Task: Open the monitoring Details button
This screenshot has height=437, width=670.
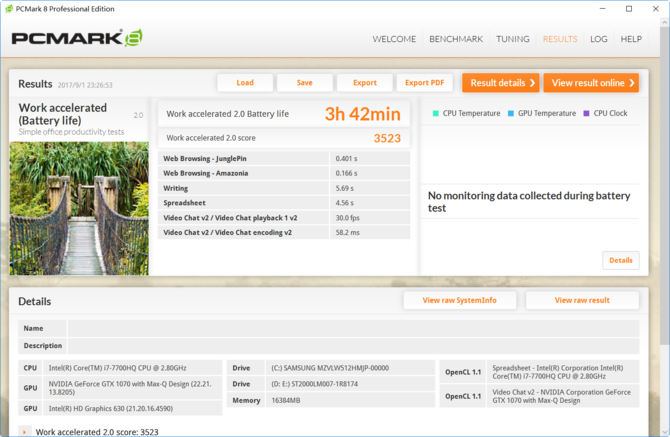Action: [x=620, y=260]
